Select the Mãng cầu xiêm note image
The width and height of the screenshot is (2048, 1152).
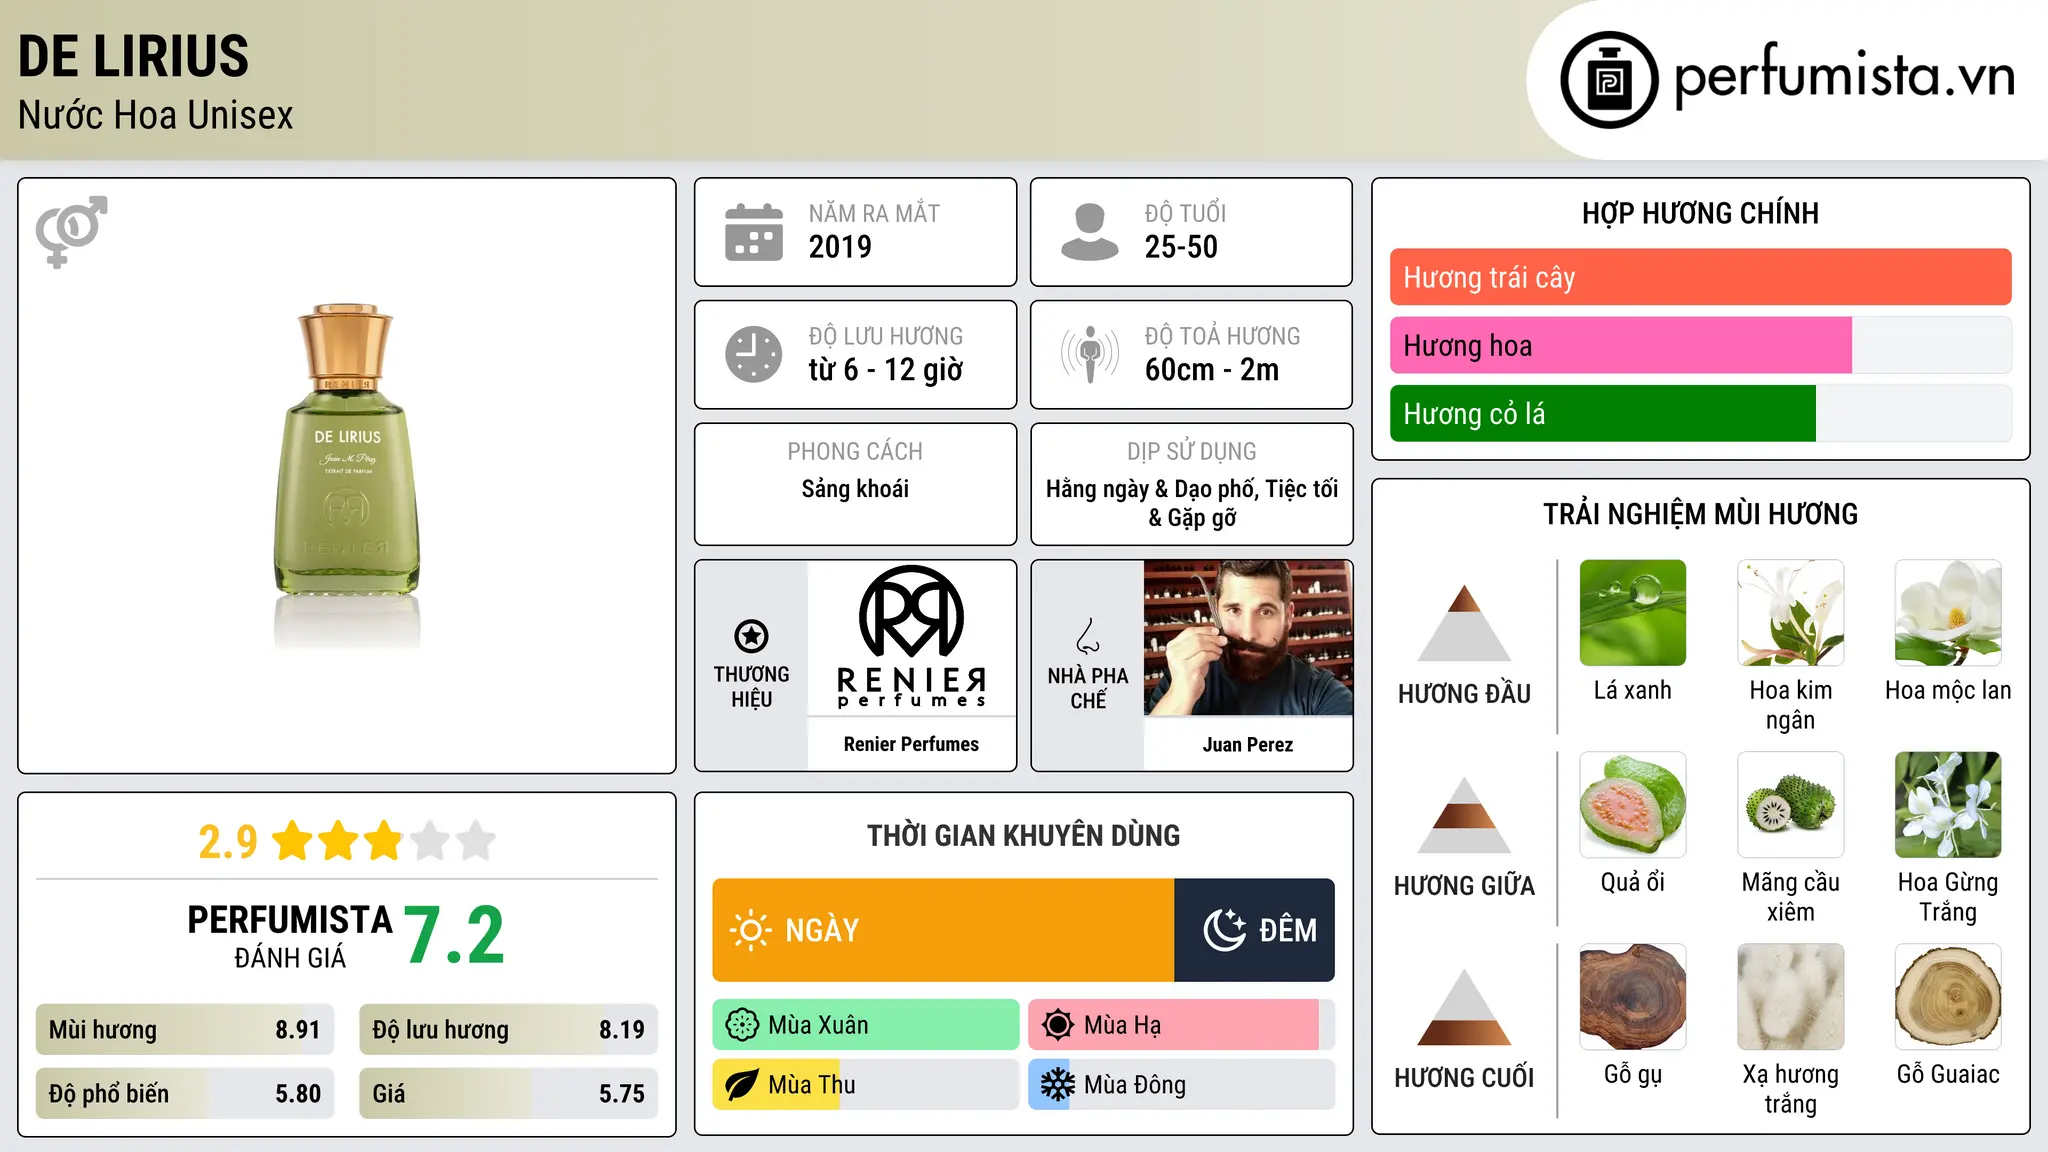point(1790,805)
